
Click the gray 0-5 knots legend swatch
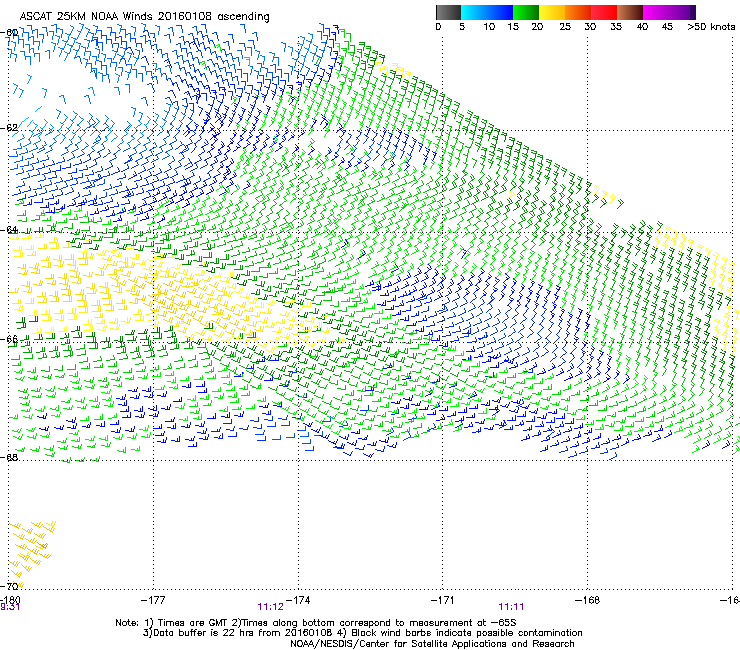(x=448, y=12)
